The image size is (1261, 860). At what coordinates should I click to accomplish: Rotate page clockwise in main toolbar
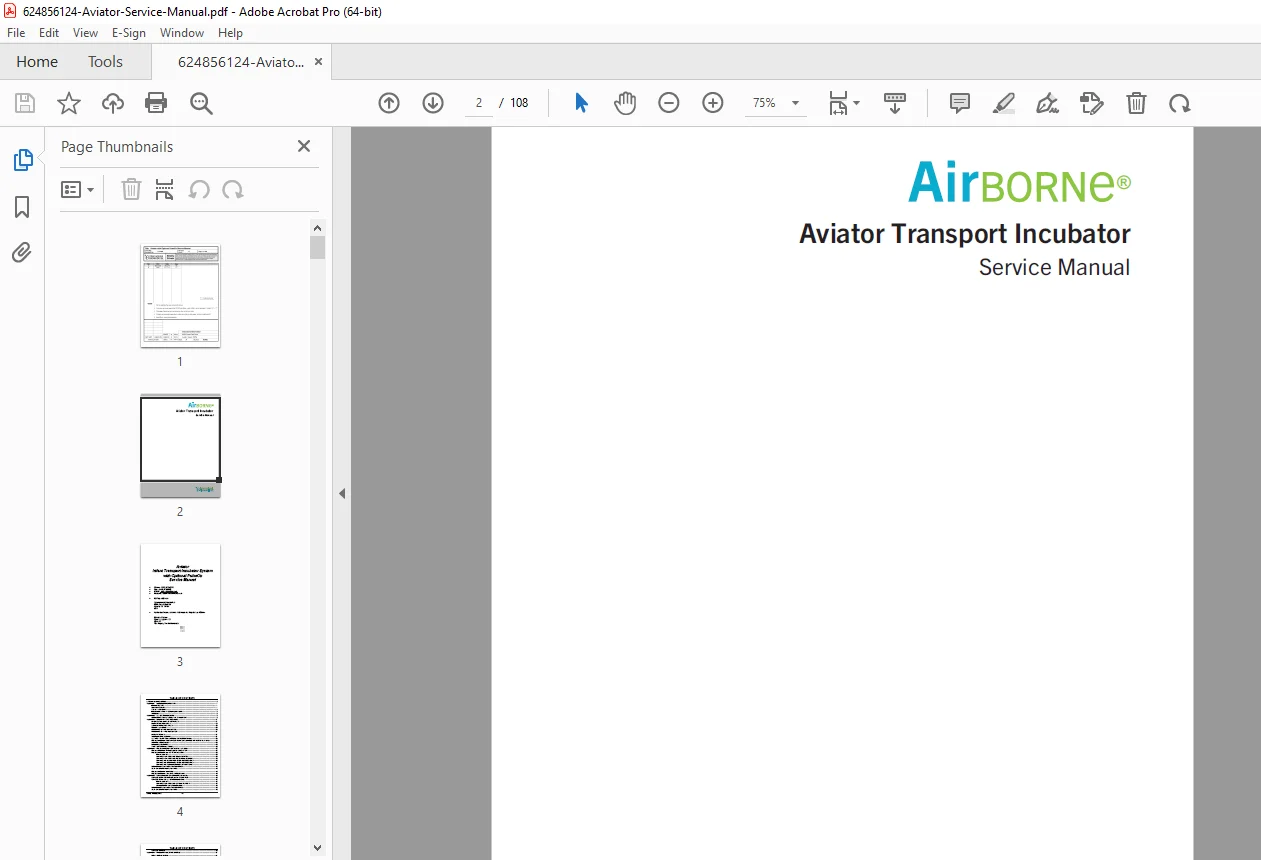click(x=1180, y=103)
